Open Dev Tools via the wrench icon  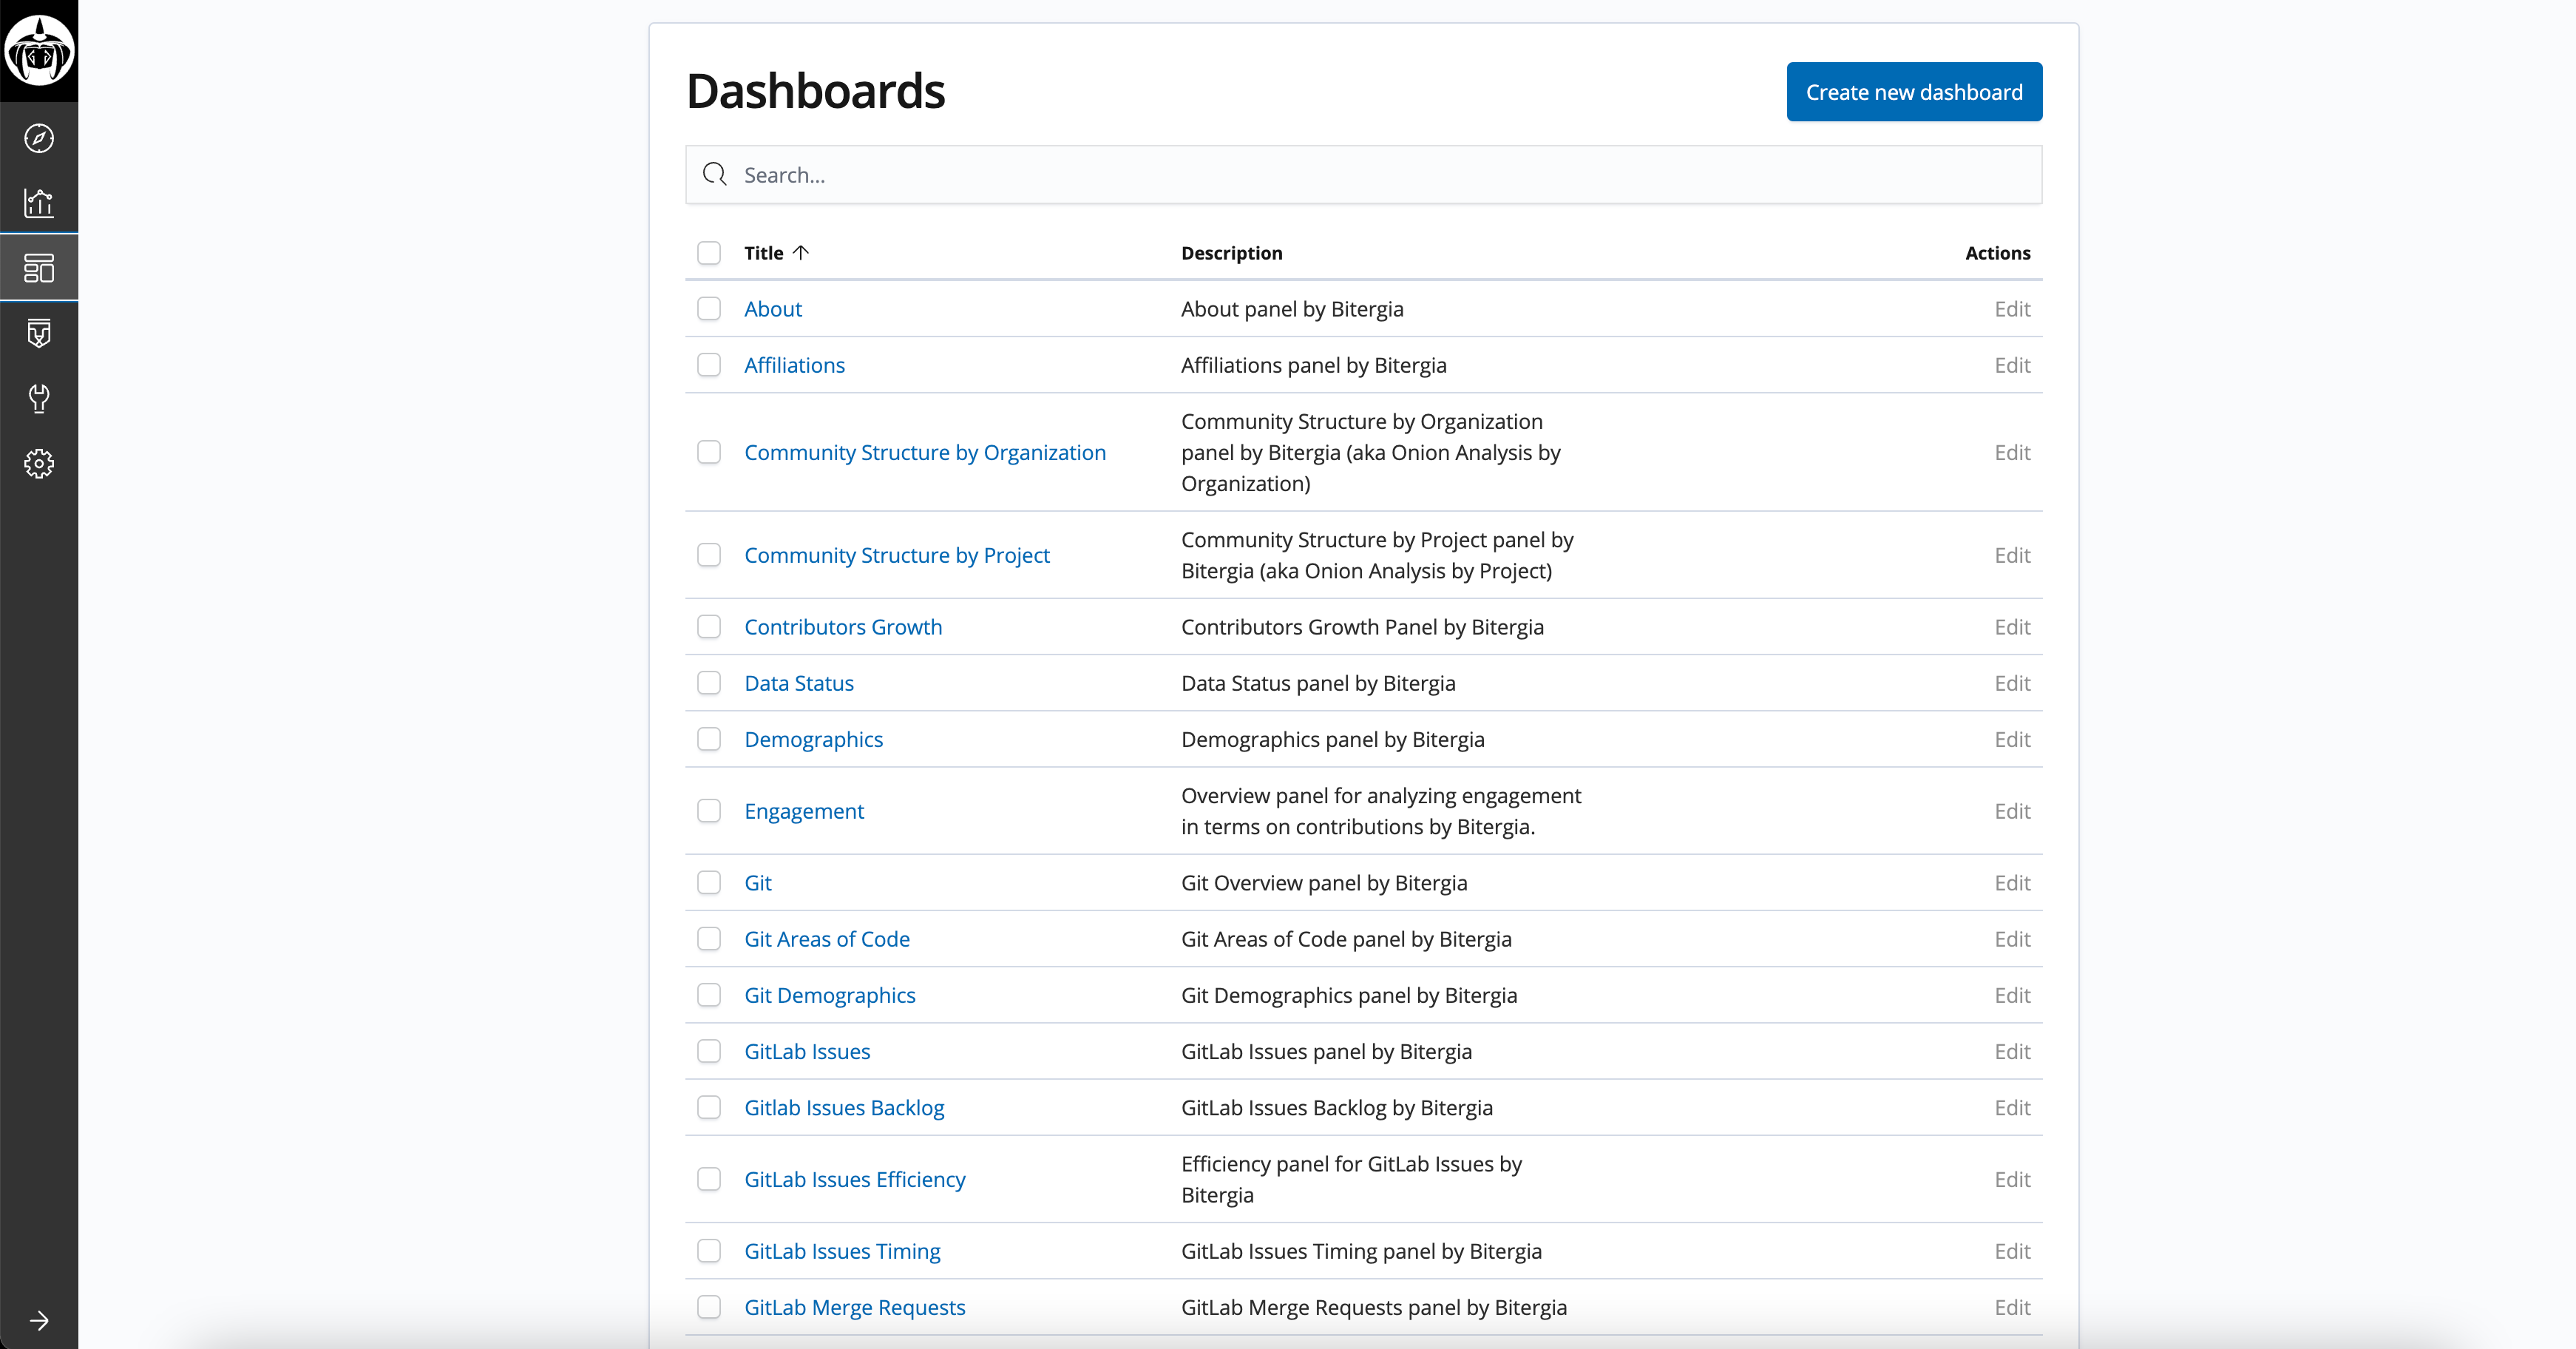[x=39, y=399]
